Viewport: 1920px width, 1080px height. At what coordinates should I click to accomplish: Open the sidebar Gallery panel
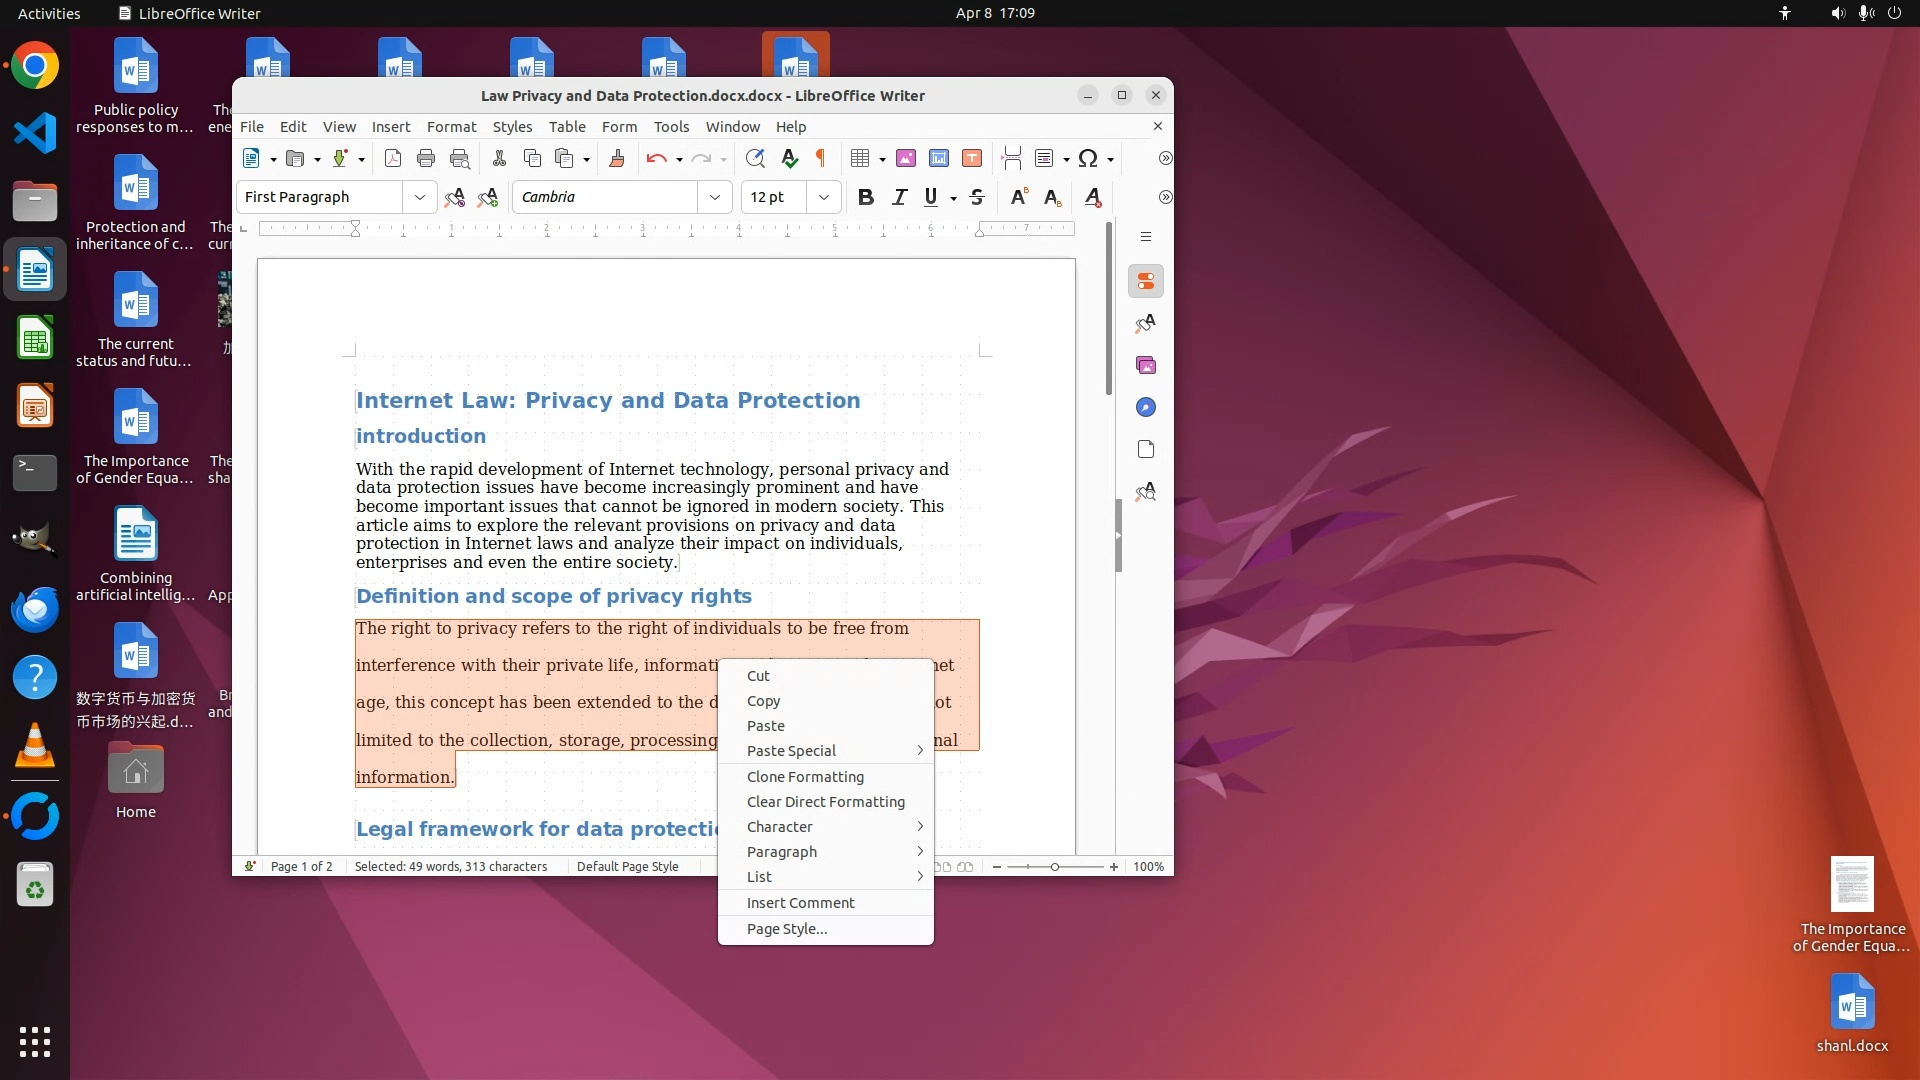[x=1146, y=365]
